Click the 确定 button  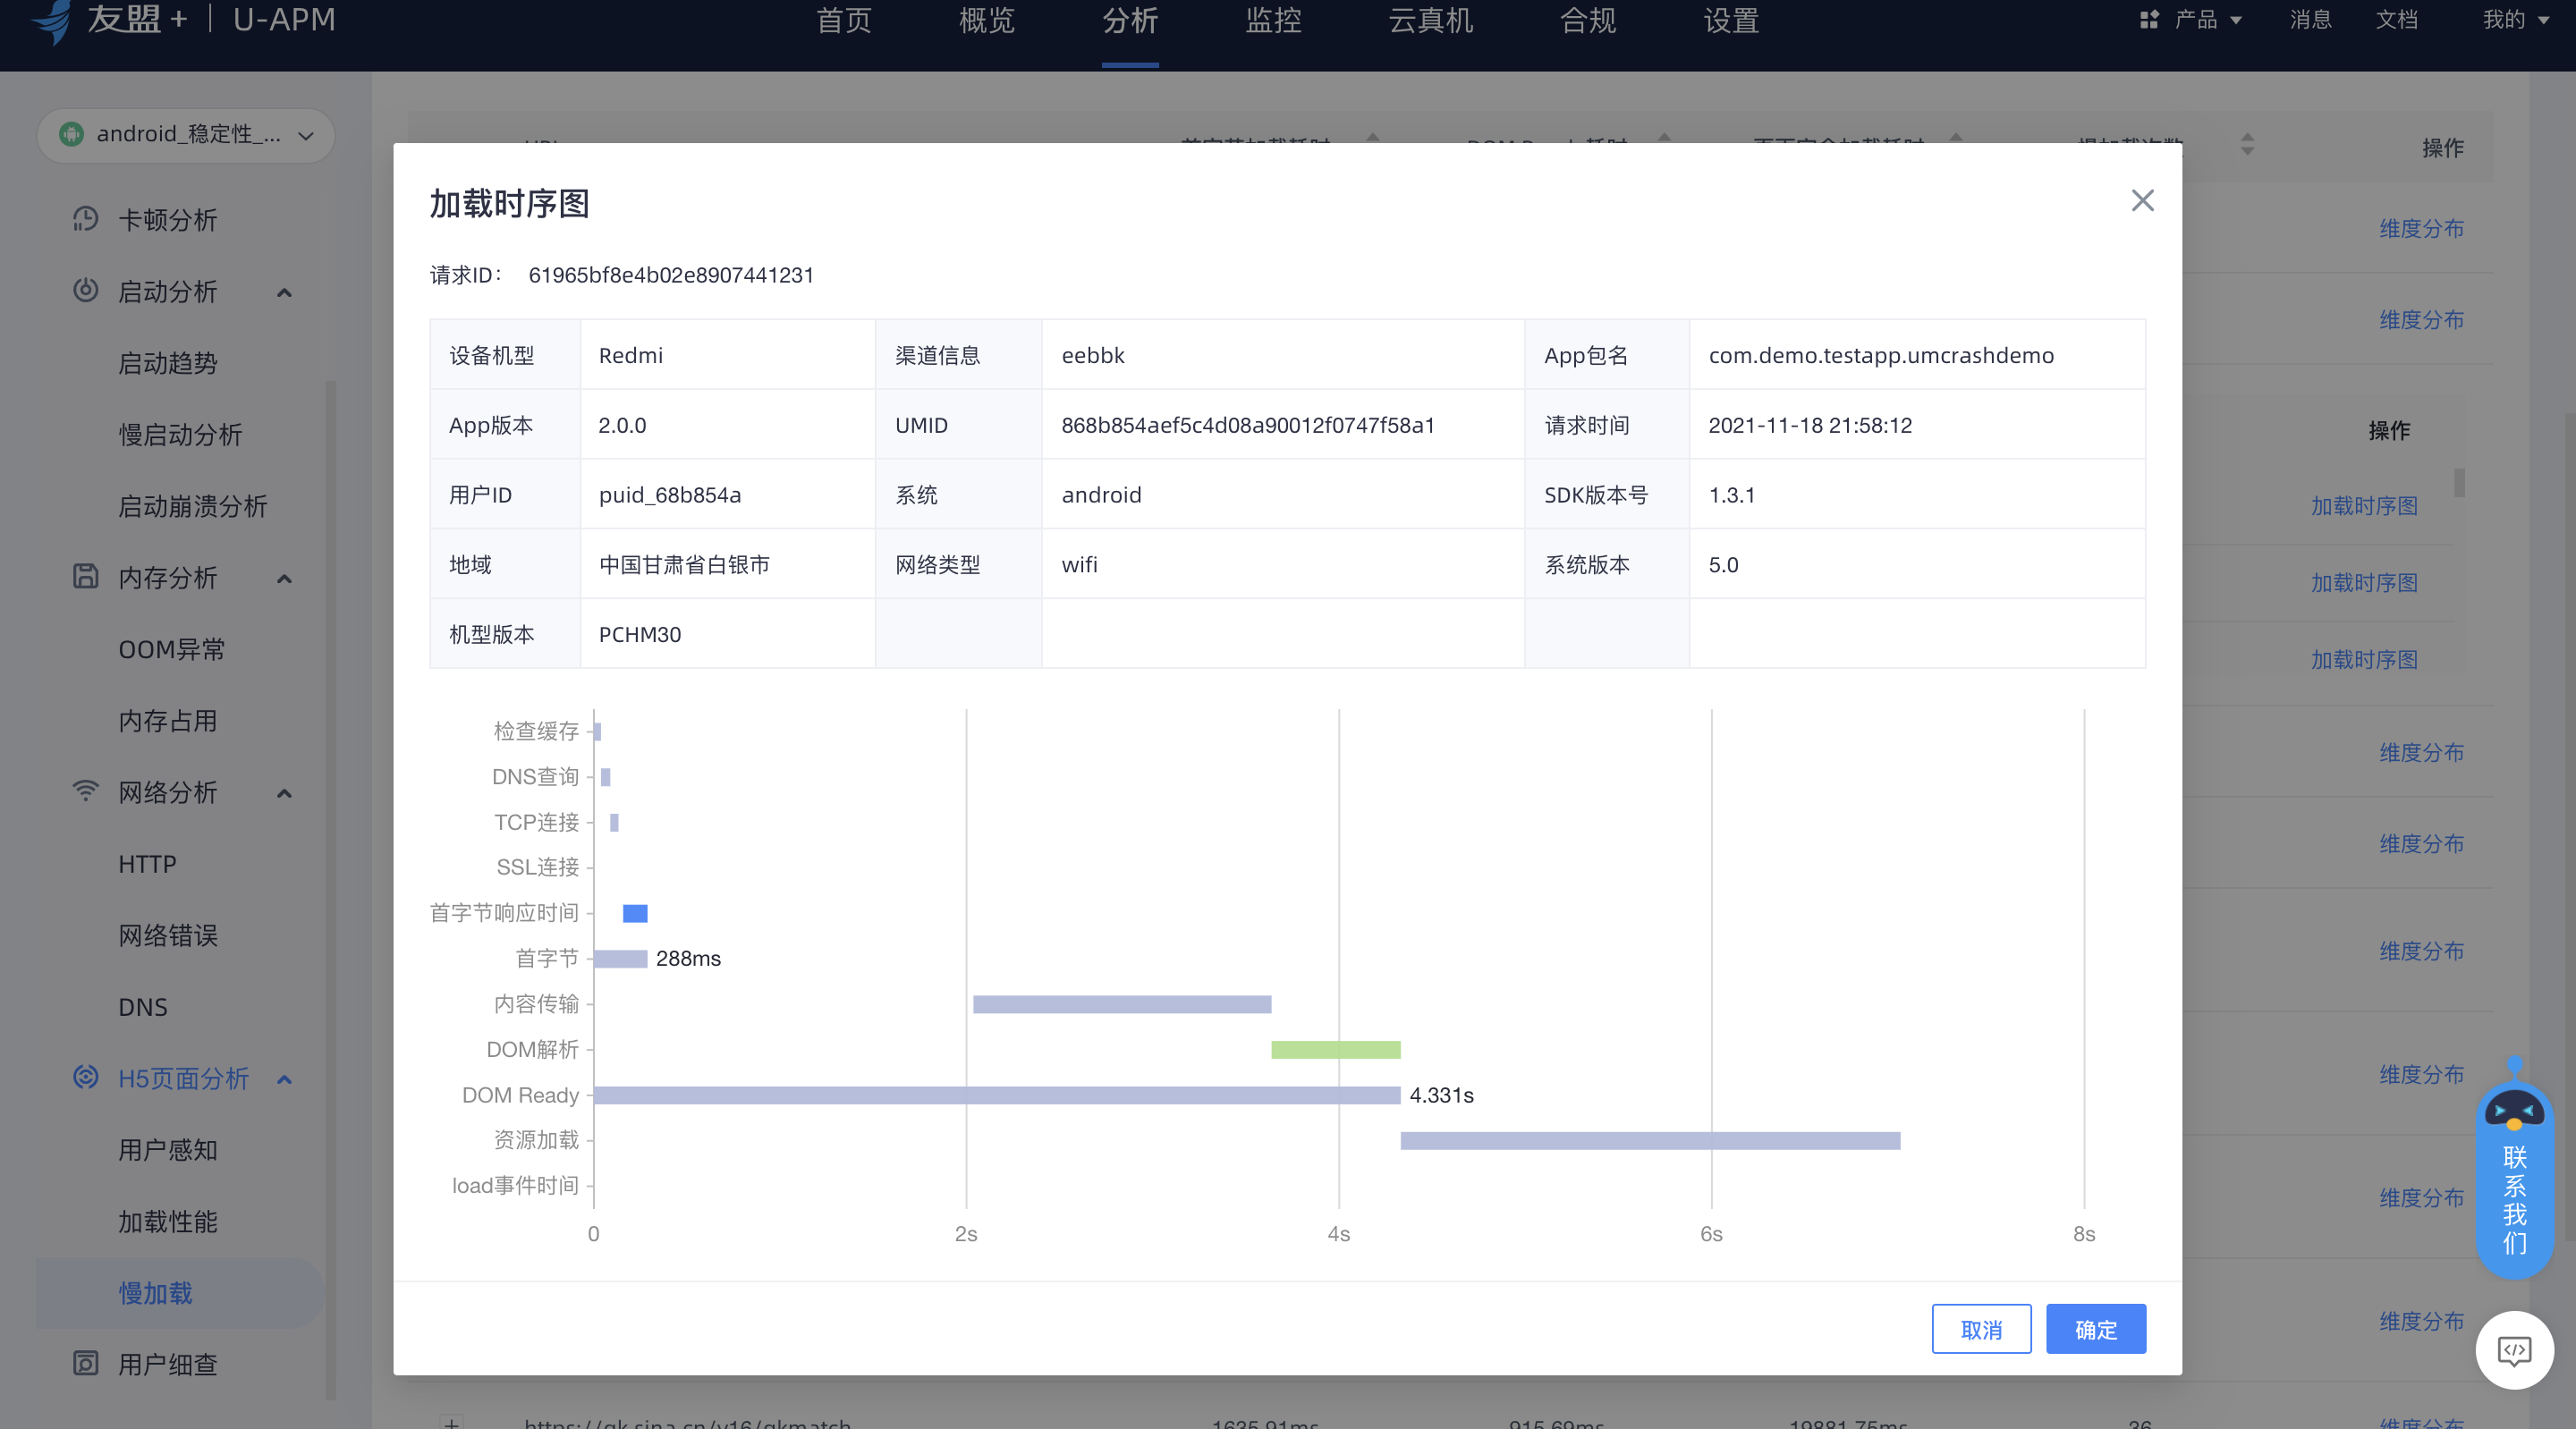(2095, 1329)
